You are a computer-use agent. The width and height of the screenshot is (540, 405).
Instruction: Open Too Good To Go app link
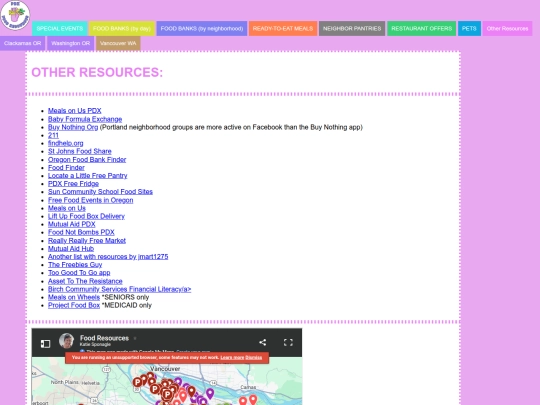(79, 272)
